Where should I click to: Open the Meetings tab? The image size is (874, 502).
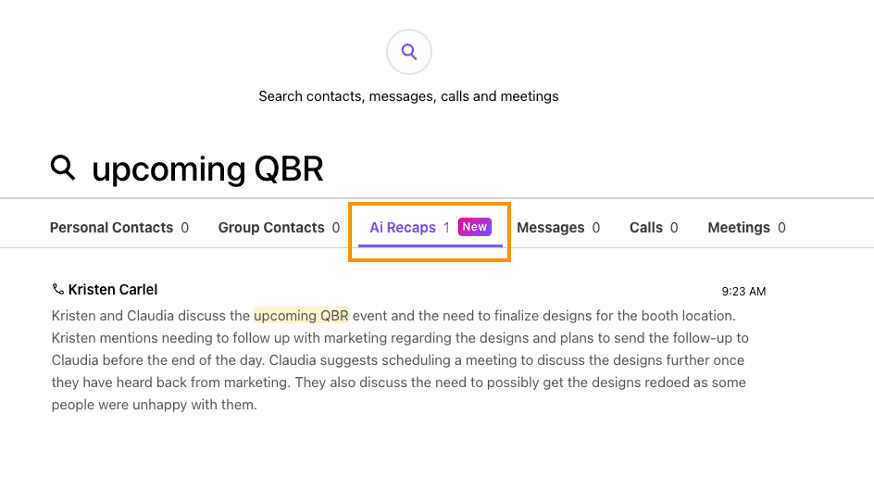[746, 227]
